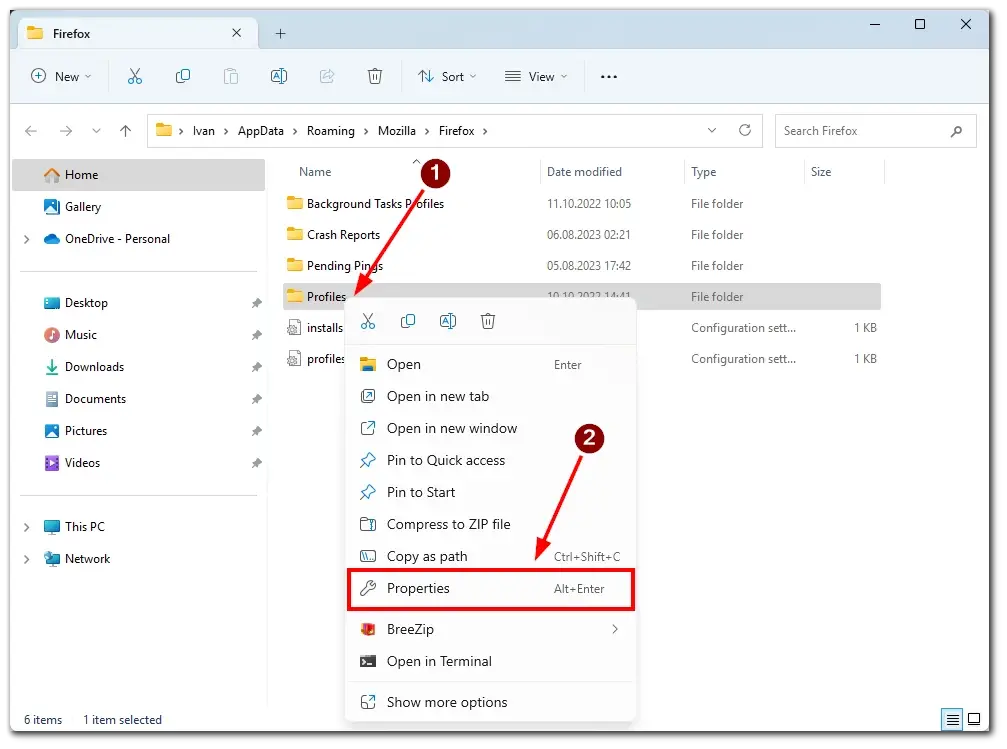This screenshot has height=749, width=1007.
Task: Select Pin to Start
Action: click(x=491, y=493)
